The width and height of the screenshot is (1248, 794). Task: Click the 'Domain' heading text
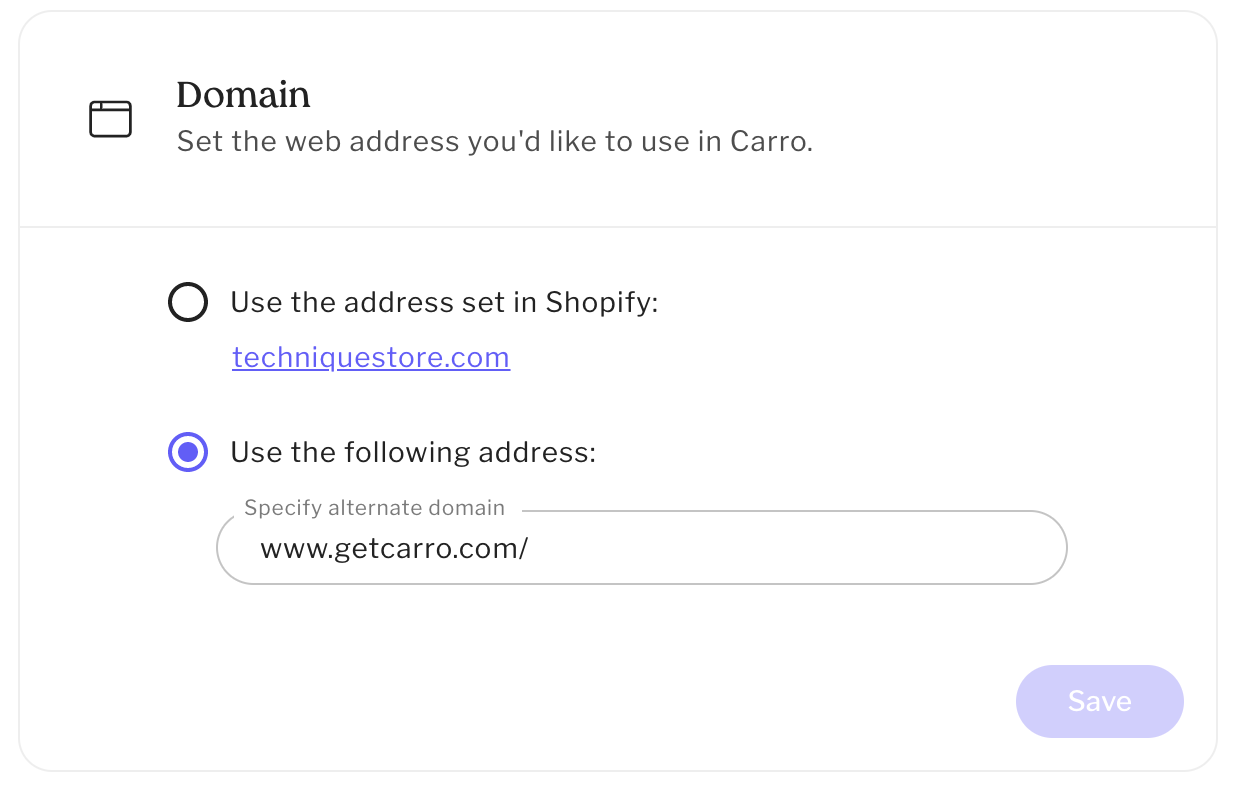click(x=243, y=95)
